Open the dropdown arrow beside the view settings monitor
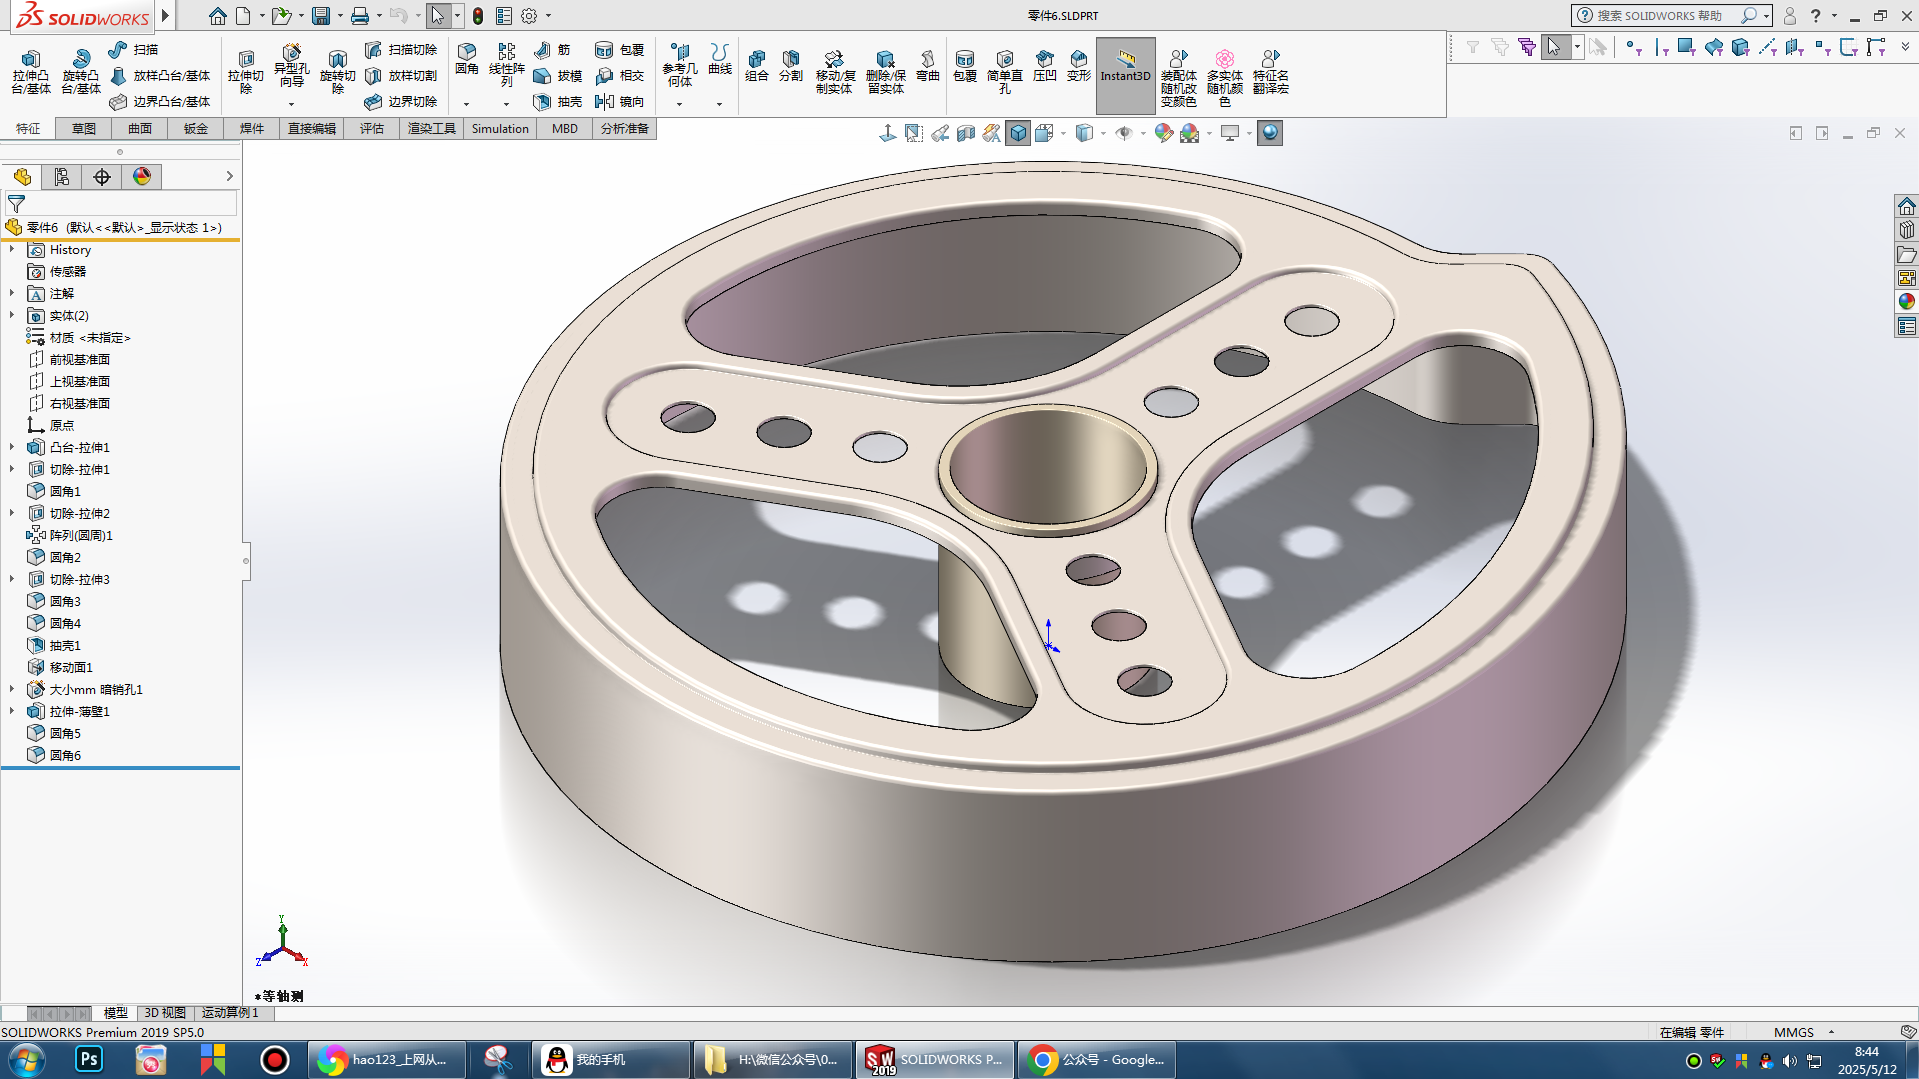Image resolution: width=1919 pixels, height=1079 pixels. pos(1248,133)
